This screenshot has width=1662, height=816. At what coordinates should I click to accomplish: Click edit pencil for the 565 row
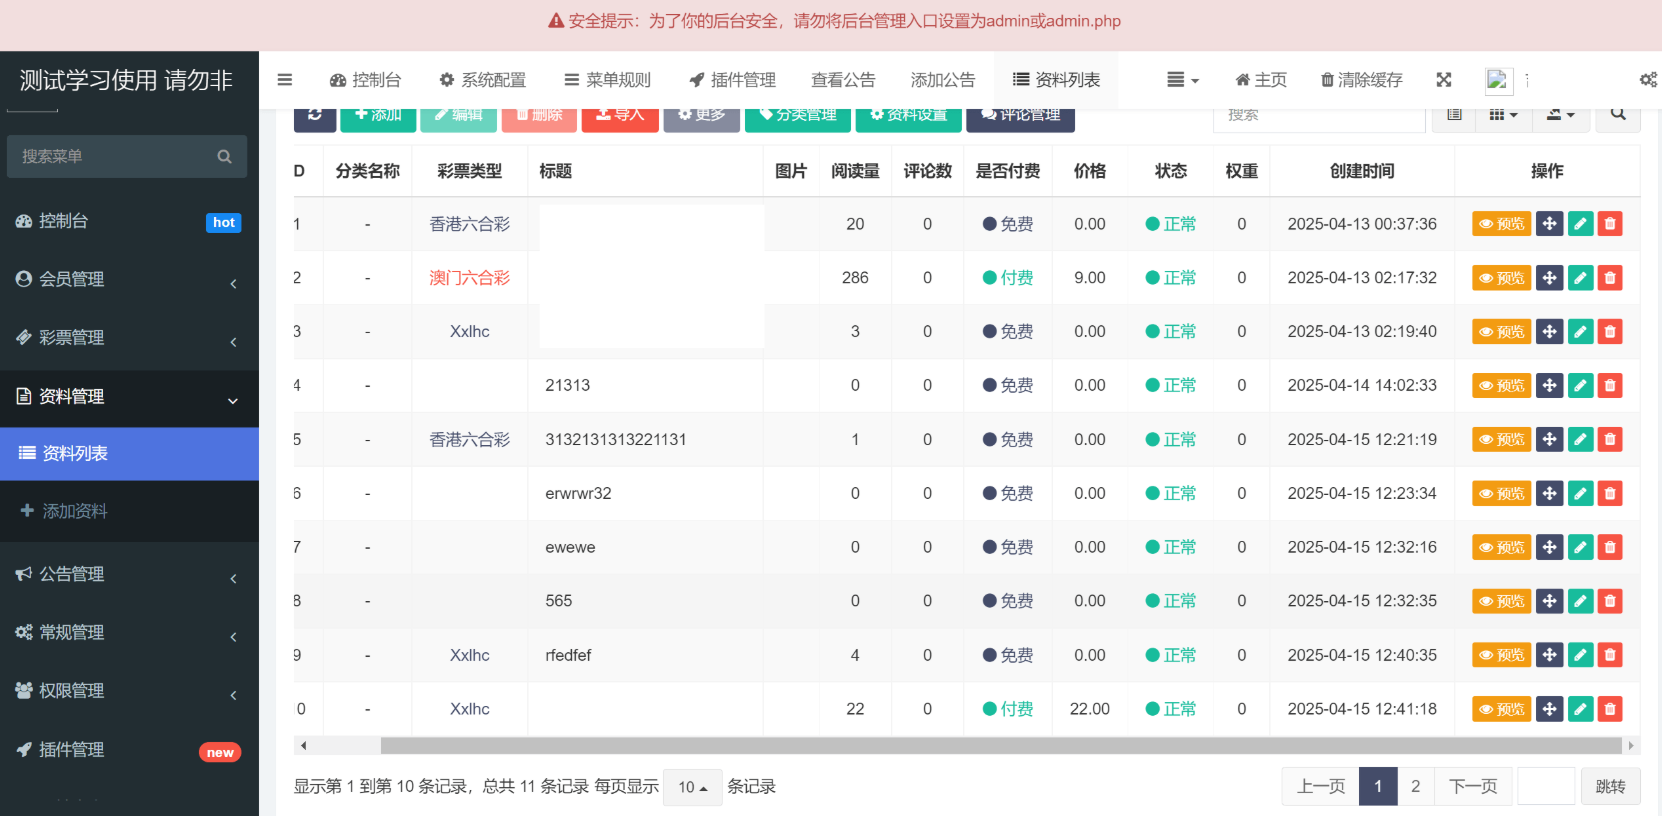(1580, 602)
